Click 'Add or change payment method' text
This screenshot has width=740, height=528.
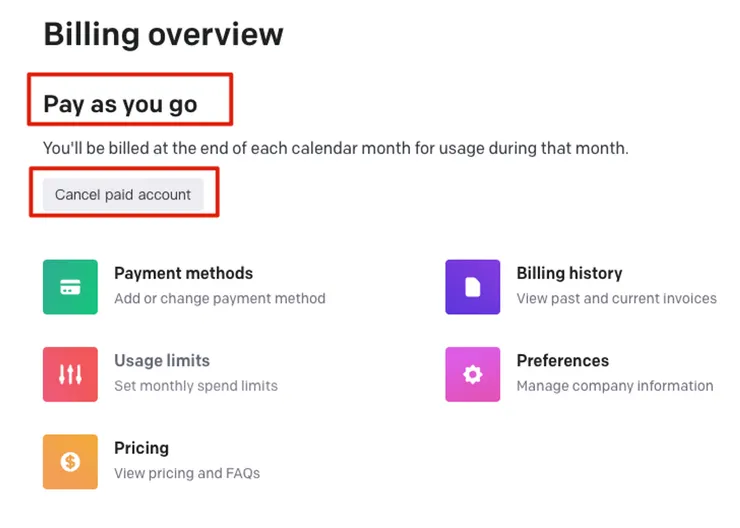[219, 298]
